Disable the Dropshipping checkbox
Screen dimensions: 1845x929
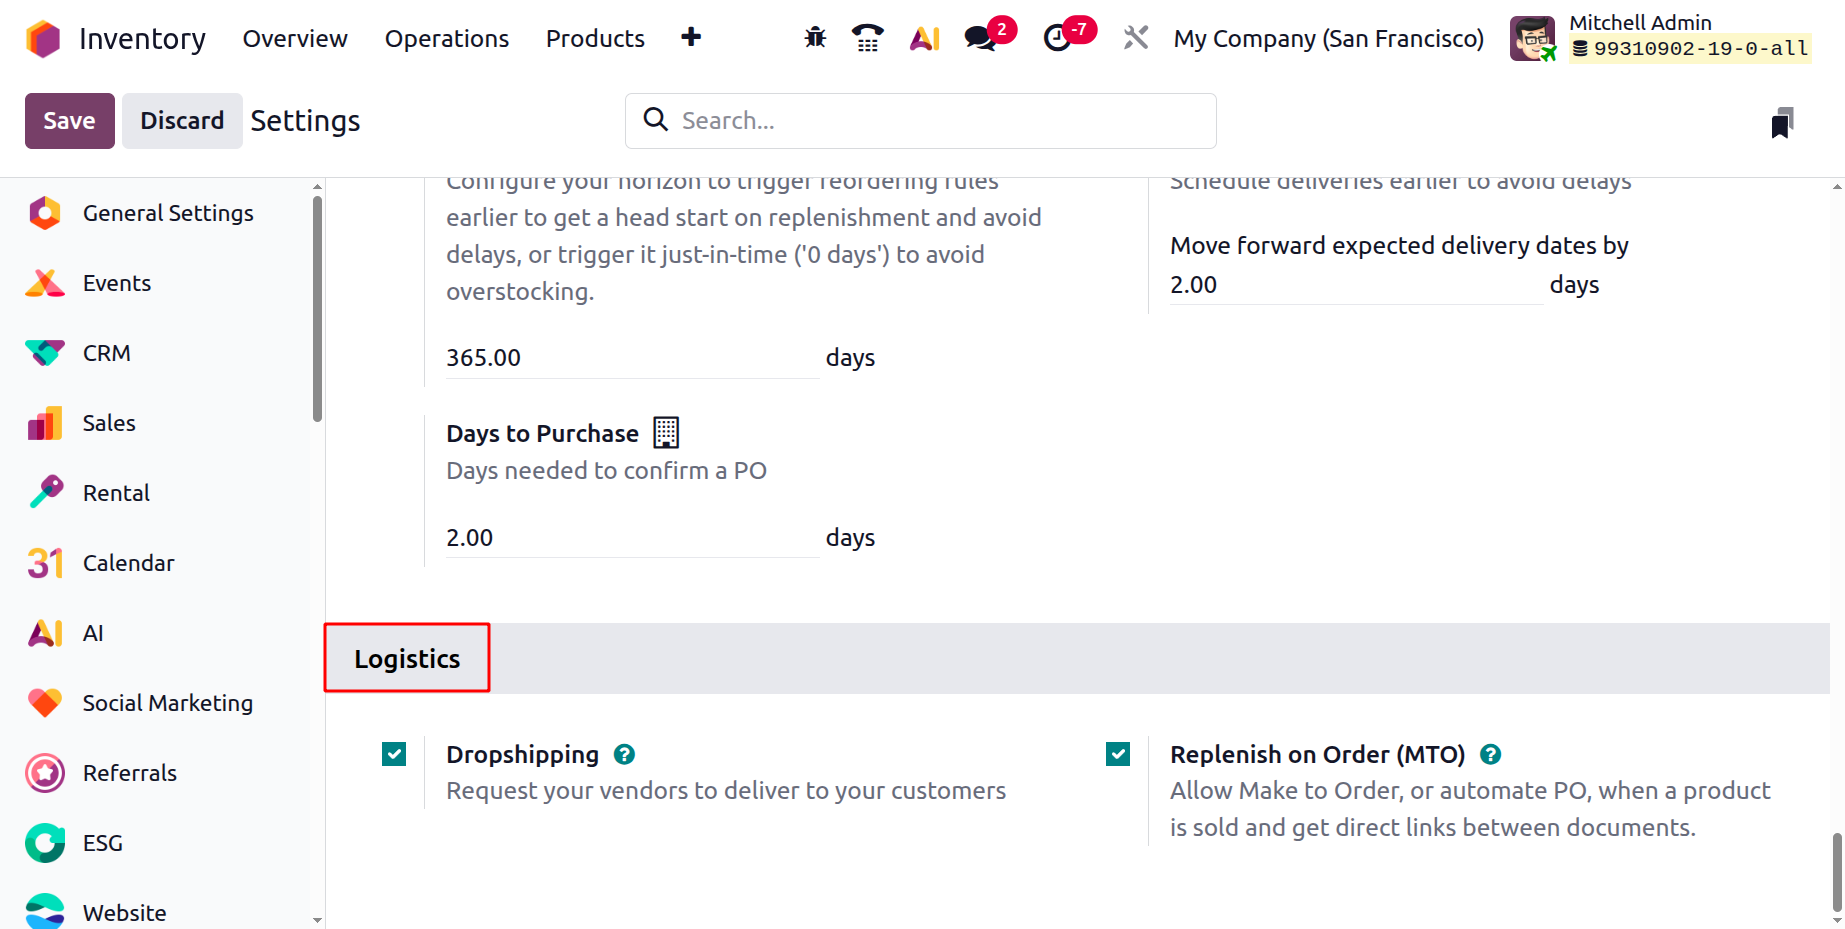[x=394, y=754]
